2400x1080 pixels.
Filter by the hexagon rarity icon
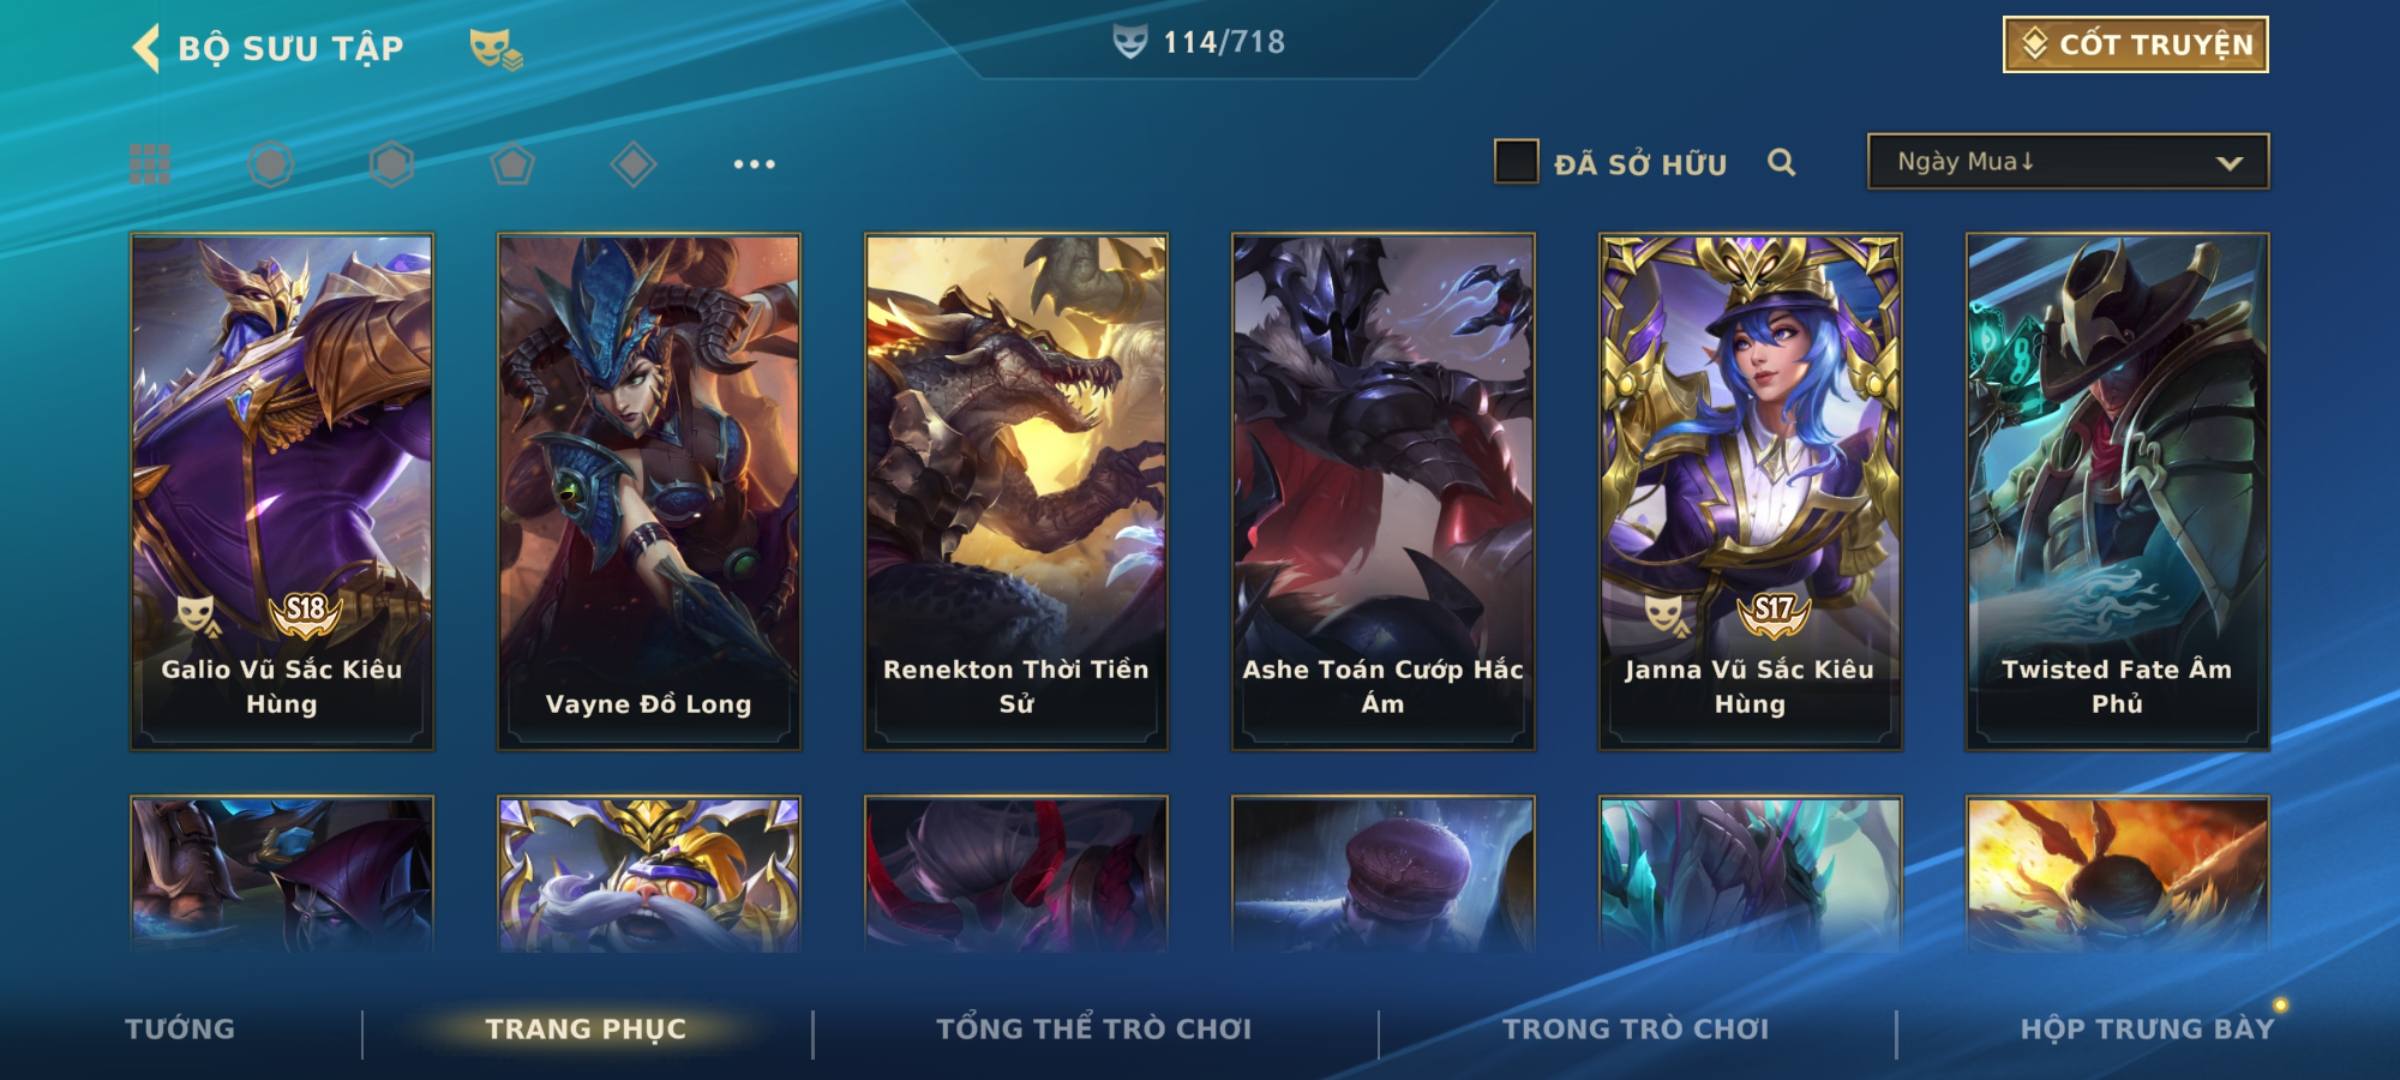pyautogui.click(x=391, y=164)
